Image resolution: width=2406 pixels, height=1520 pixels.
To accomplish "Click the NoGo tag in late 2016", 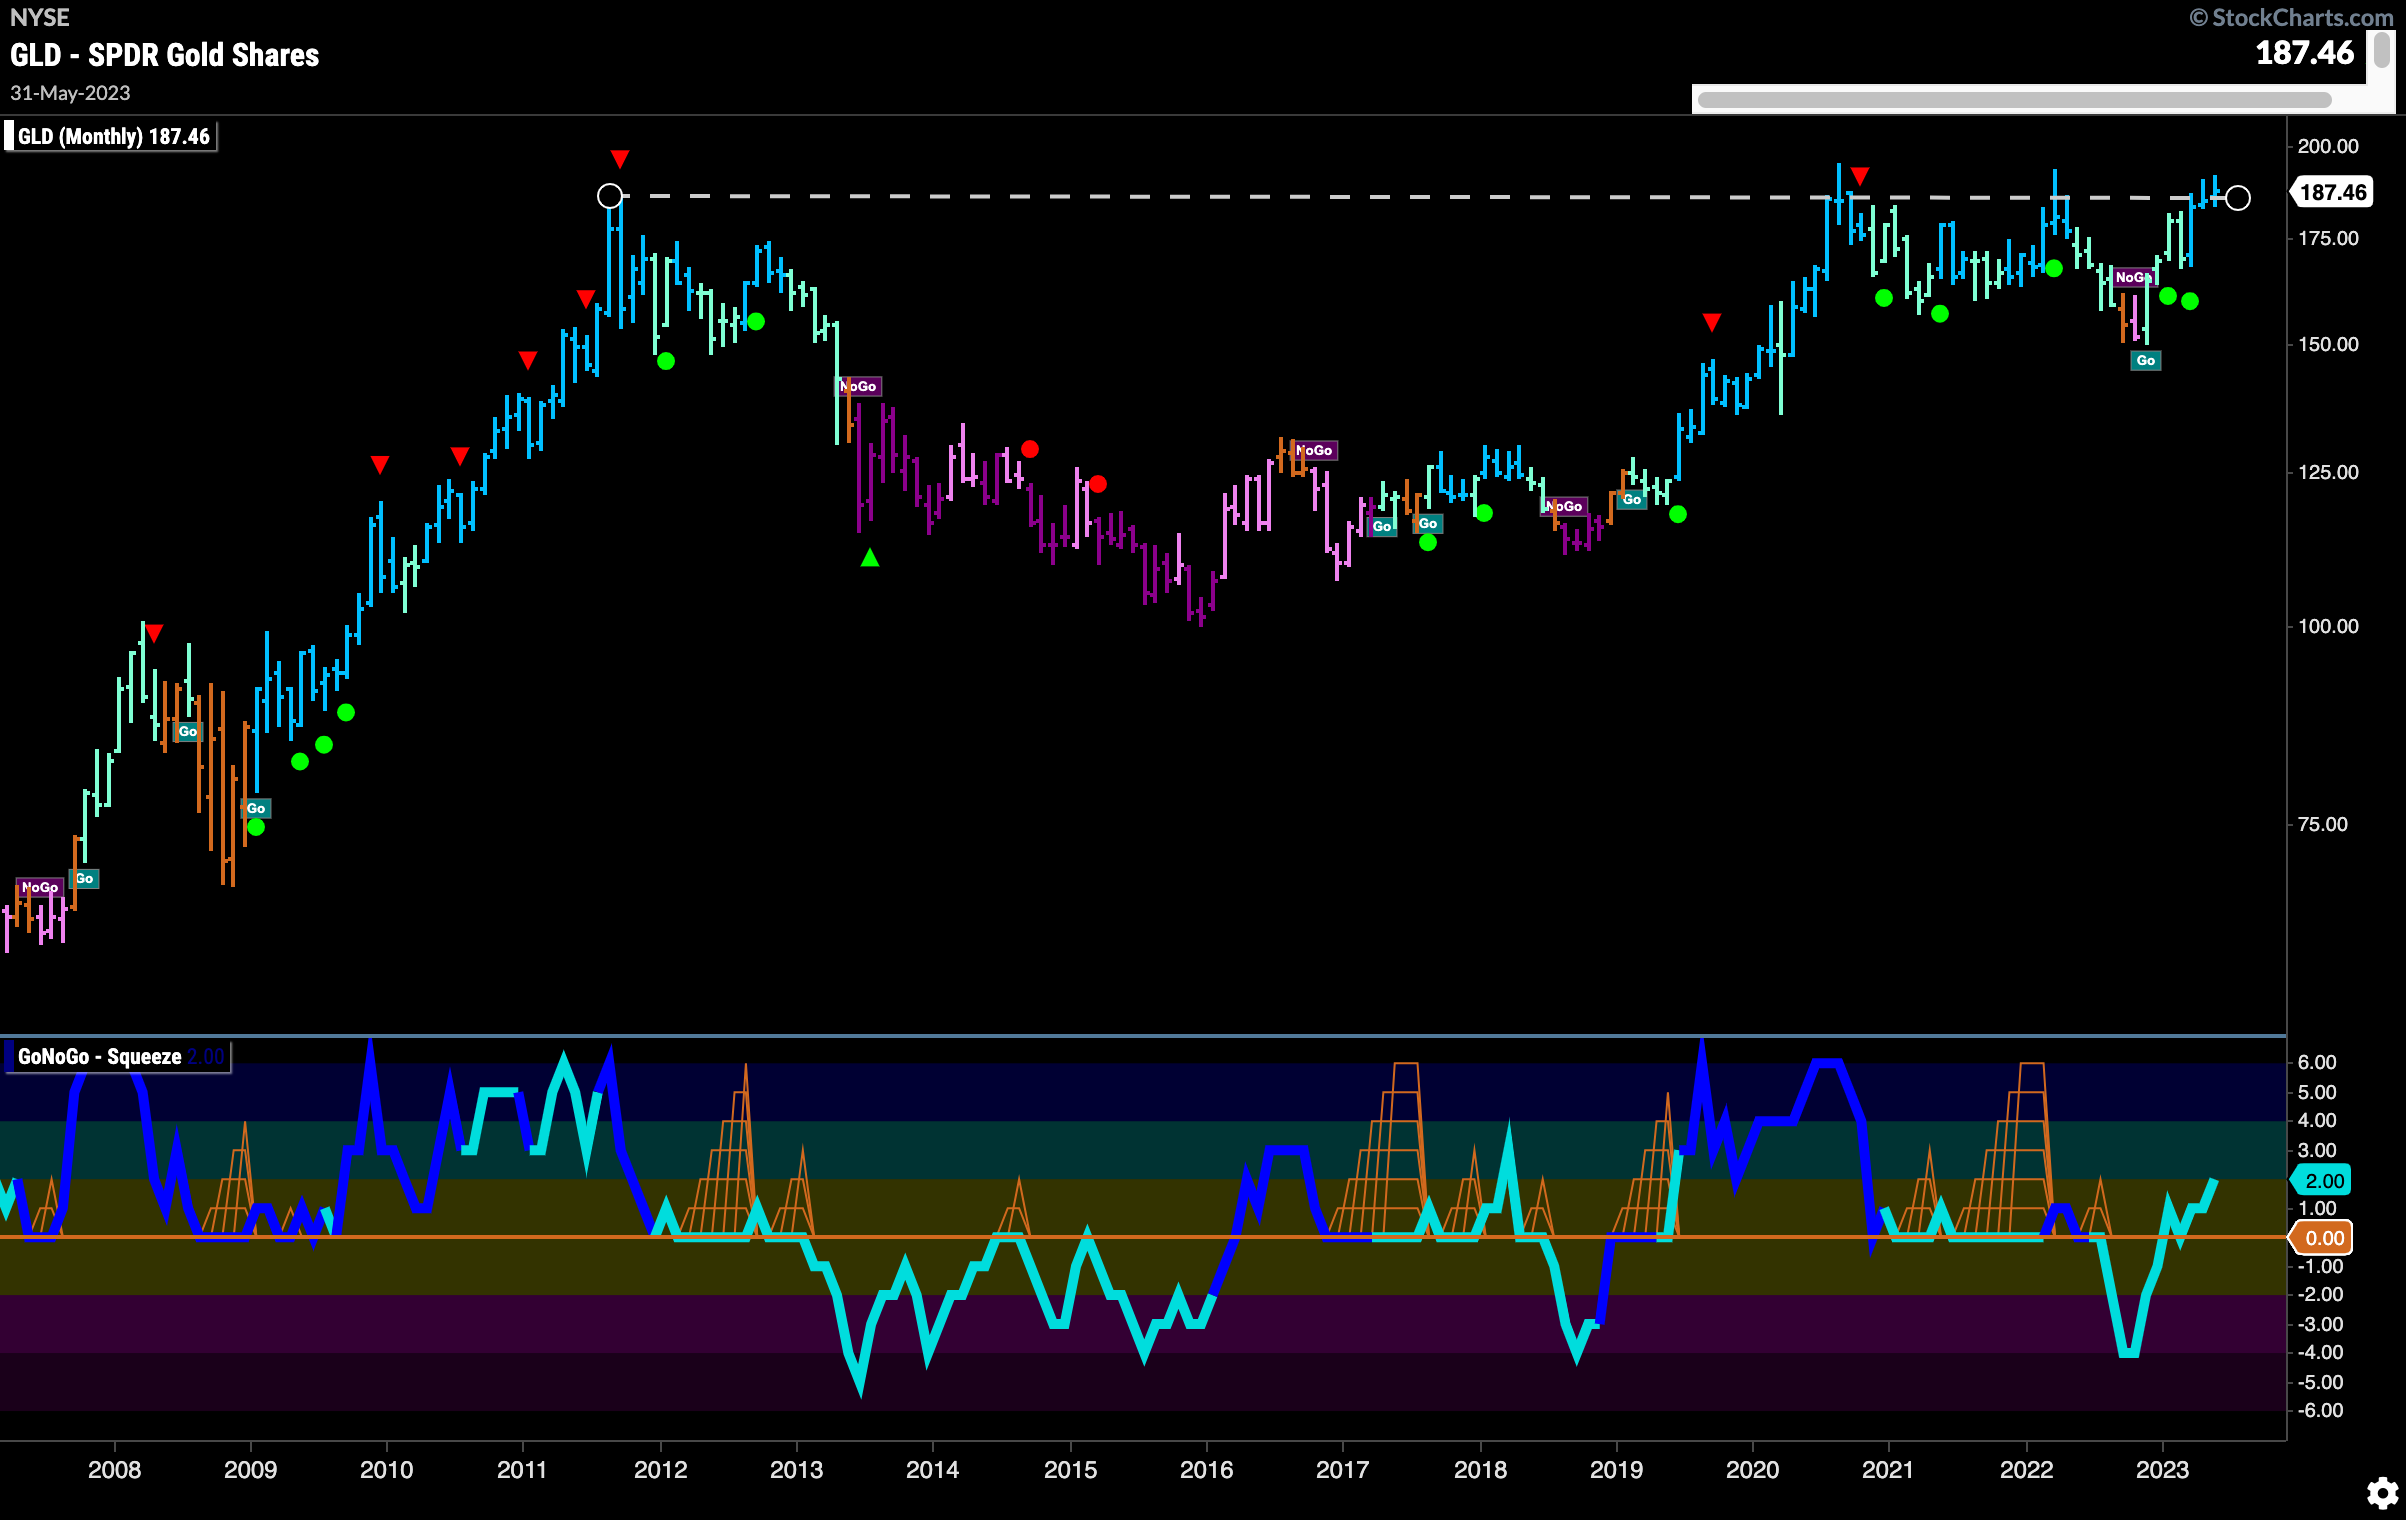I will [1314, 451].
